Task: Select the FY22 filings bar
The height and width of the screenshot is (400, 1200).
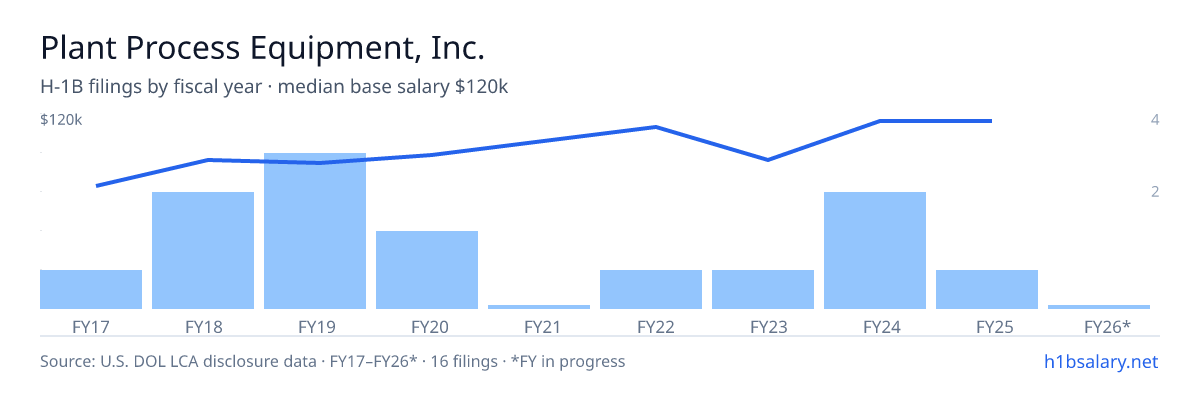Action: click(651, 289)
